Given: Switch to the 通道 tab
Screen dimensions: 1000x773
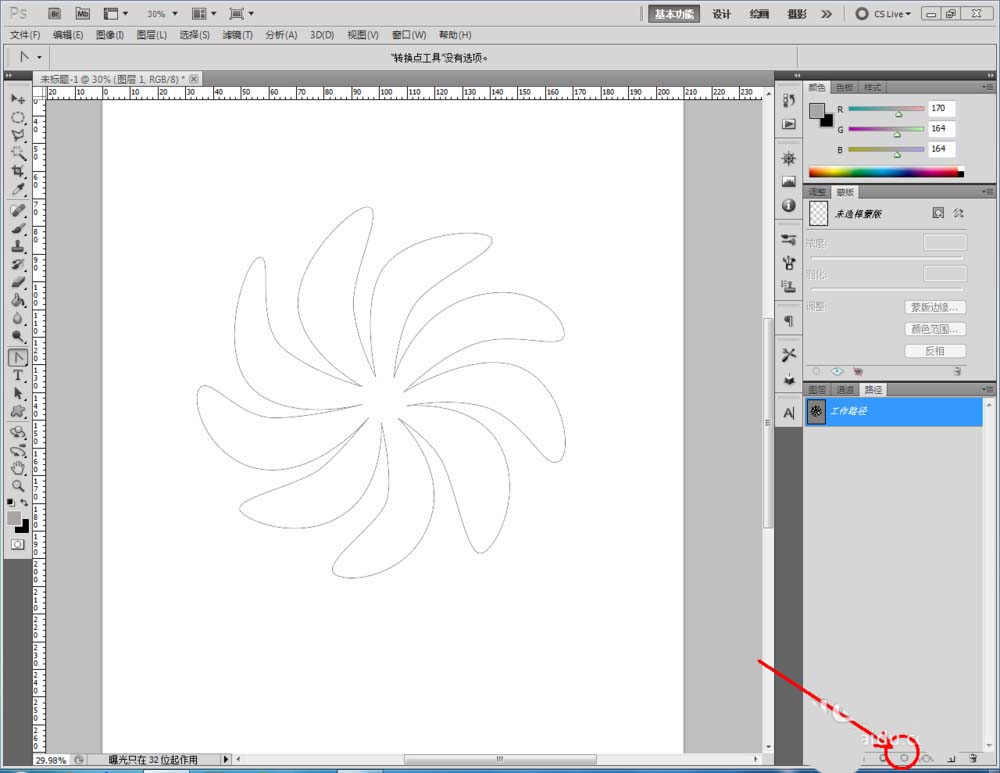Looking at the screenshot, I should point(845,389).
